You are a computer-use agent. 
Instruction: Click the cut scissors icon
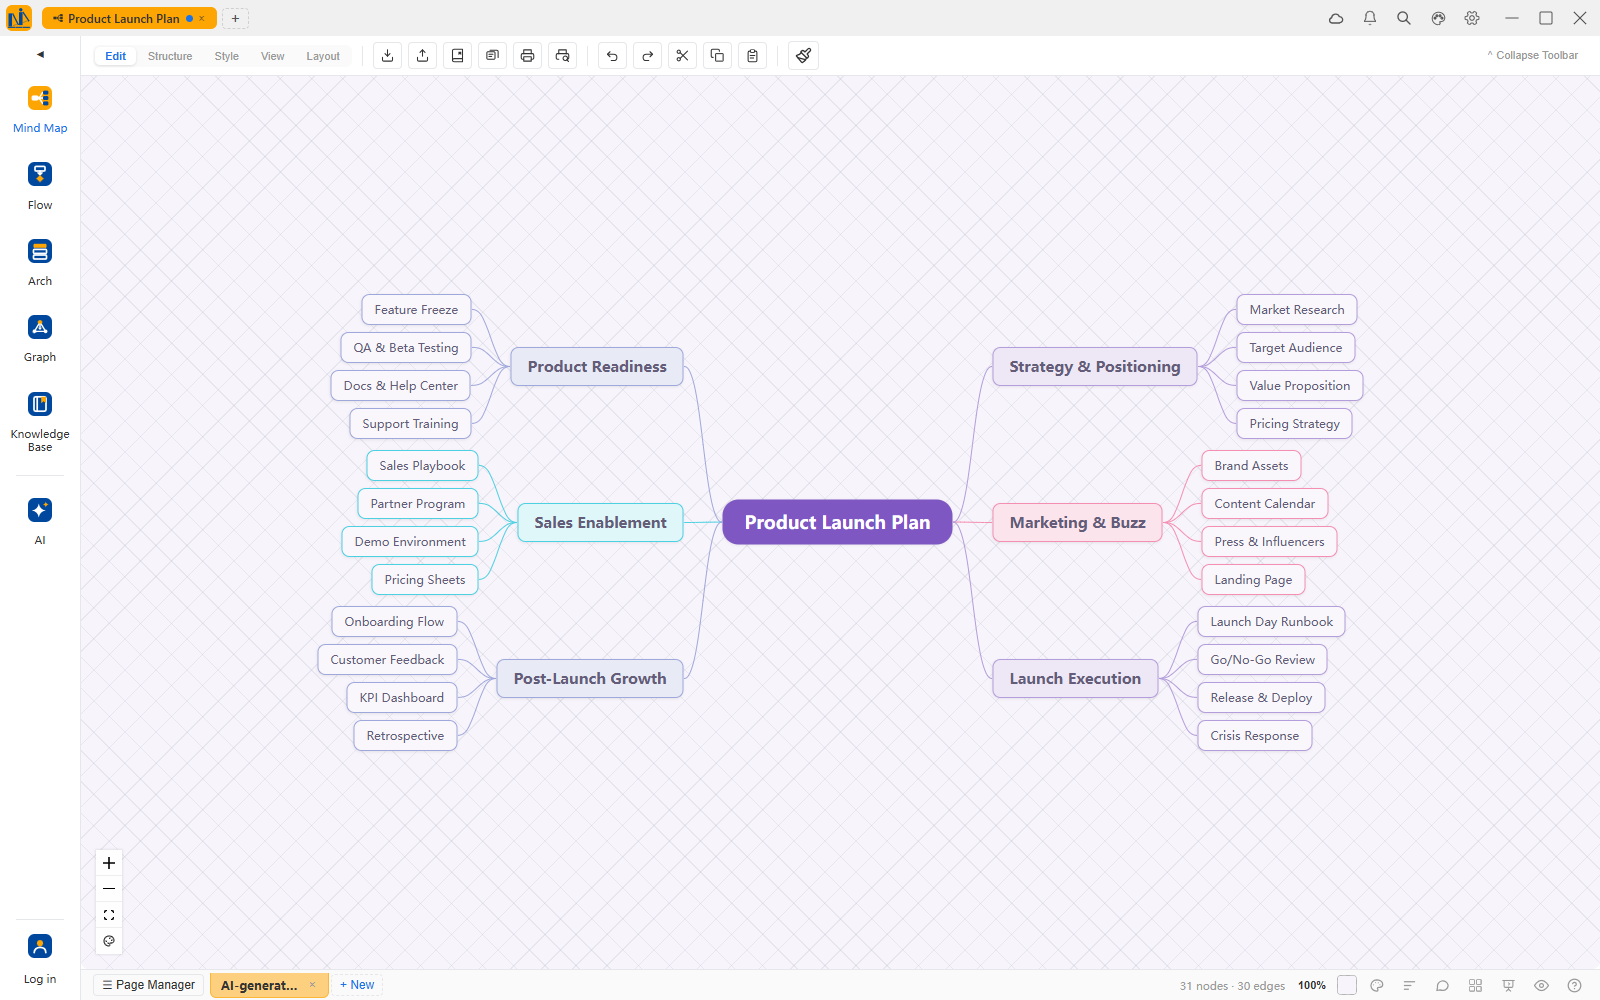click(682, 56)
